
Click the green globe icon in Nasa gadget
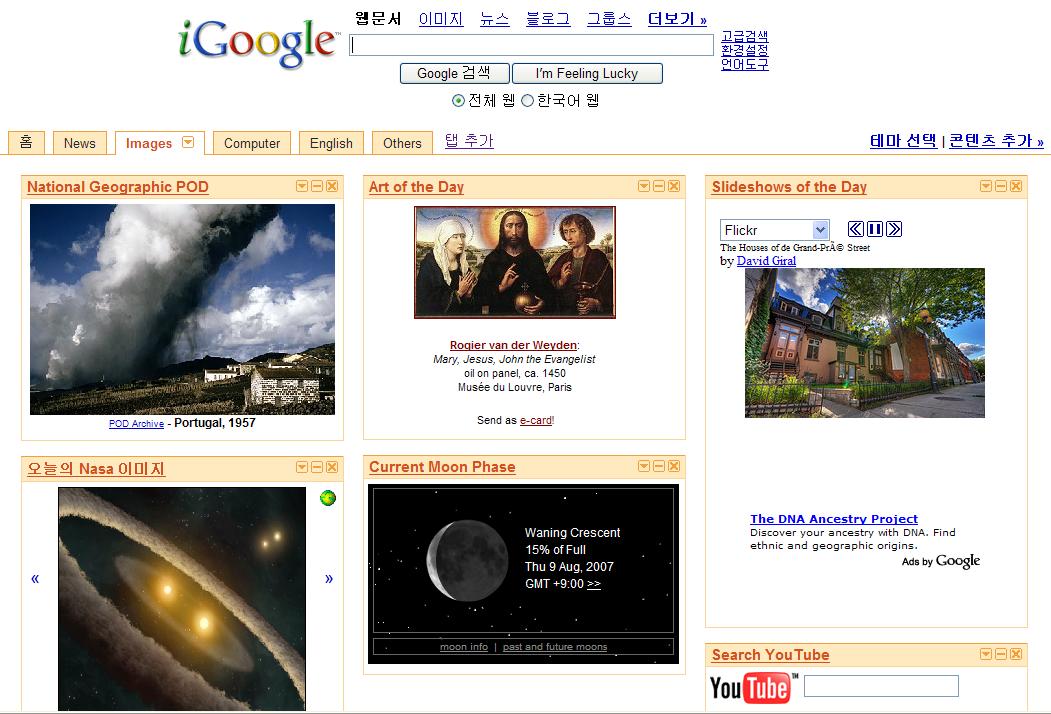pyautogui.click(x=328, y=498)
